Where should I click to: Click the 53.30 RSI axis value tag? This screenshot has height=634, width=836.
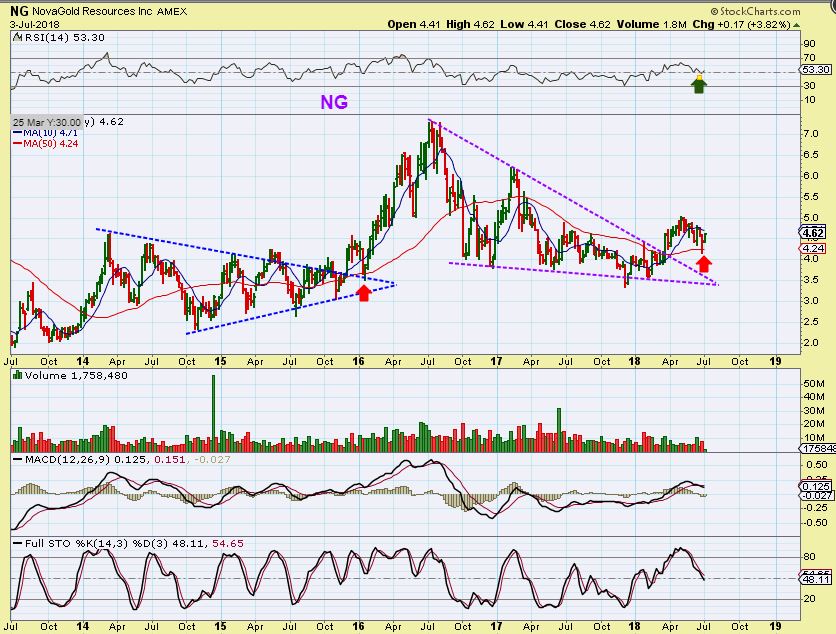(816, 69)
